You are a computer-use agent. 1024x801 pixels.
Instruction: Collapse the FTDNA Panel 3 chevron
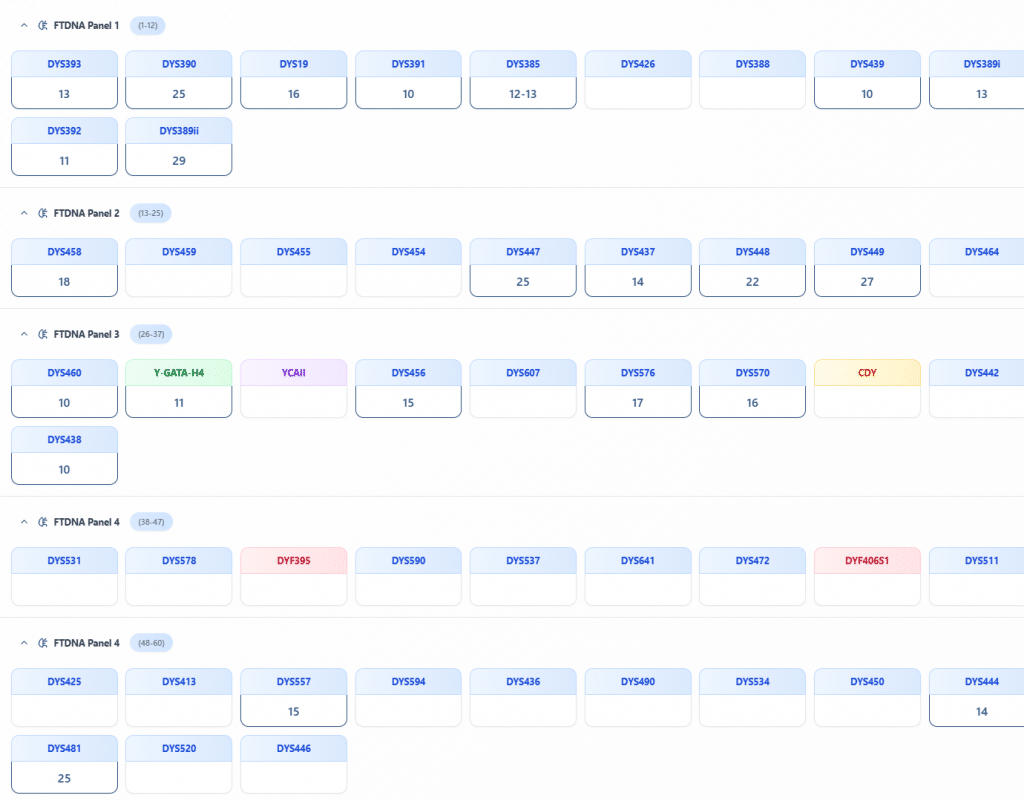(x=24, y=334)
